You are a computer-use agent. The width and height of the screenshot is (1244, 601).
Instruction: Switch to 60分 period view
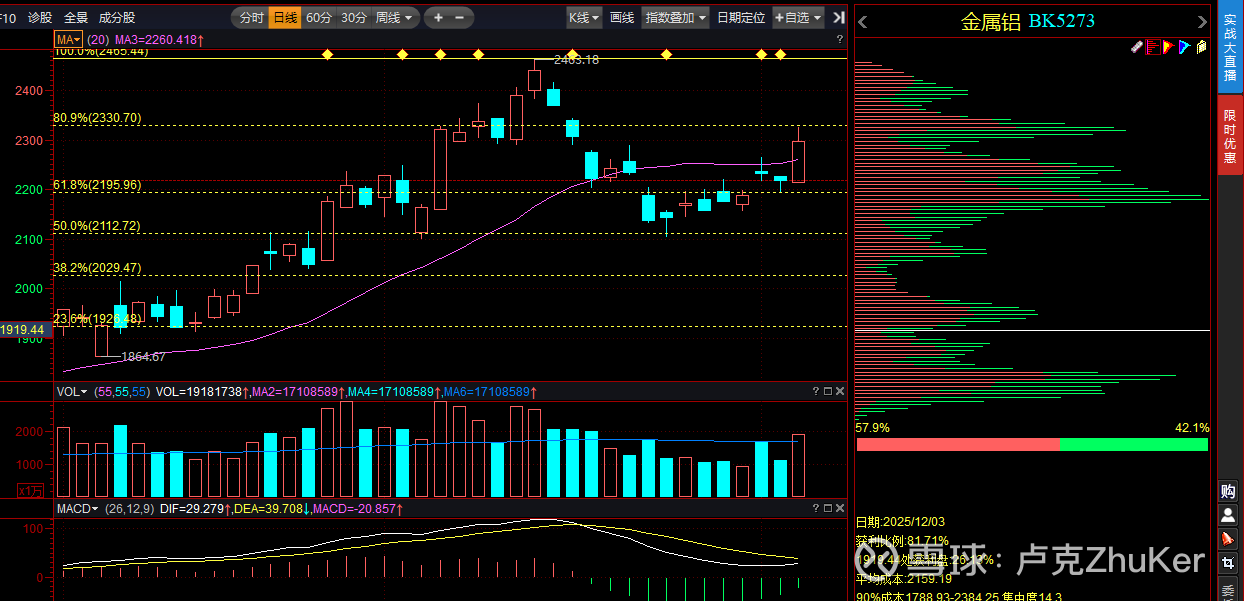pyautogui.click(x=318, y=18)
